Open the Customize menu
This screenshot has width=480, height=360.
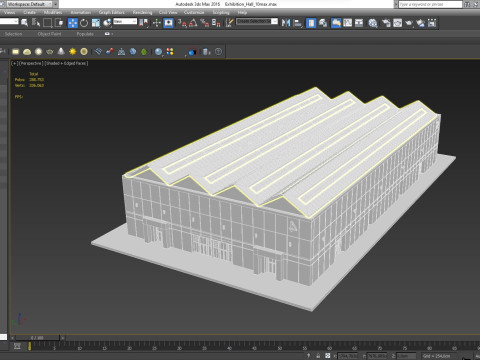point(194,12)
